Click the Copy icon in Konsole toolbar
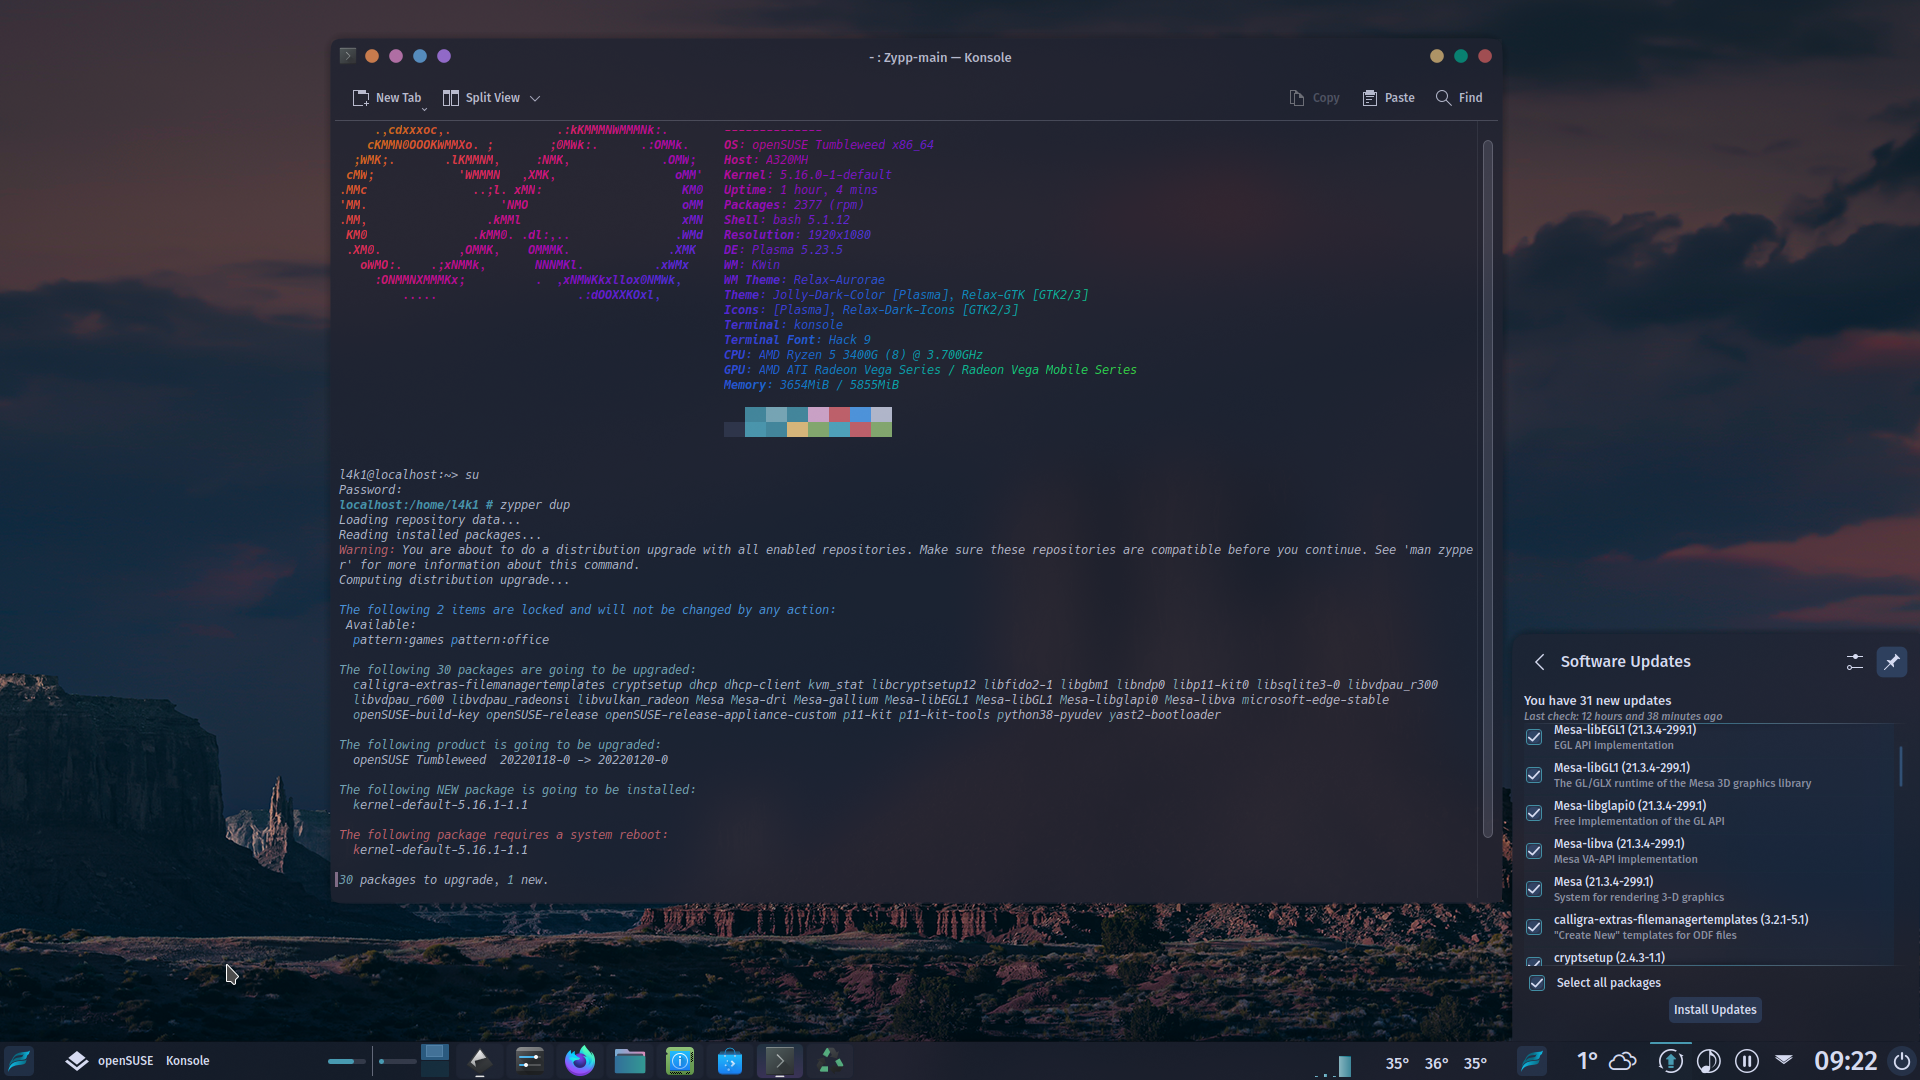This screenshot has height=1080, width=1920. [1297, 98]
